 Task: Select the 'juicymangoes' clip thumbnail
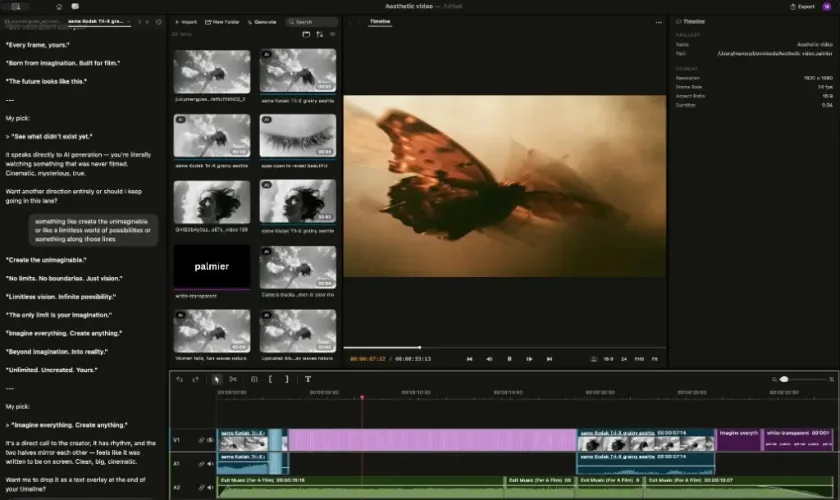[212, 72]
